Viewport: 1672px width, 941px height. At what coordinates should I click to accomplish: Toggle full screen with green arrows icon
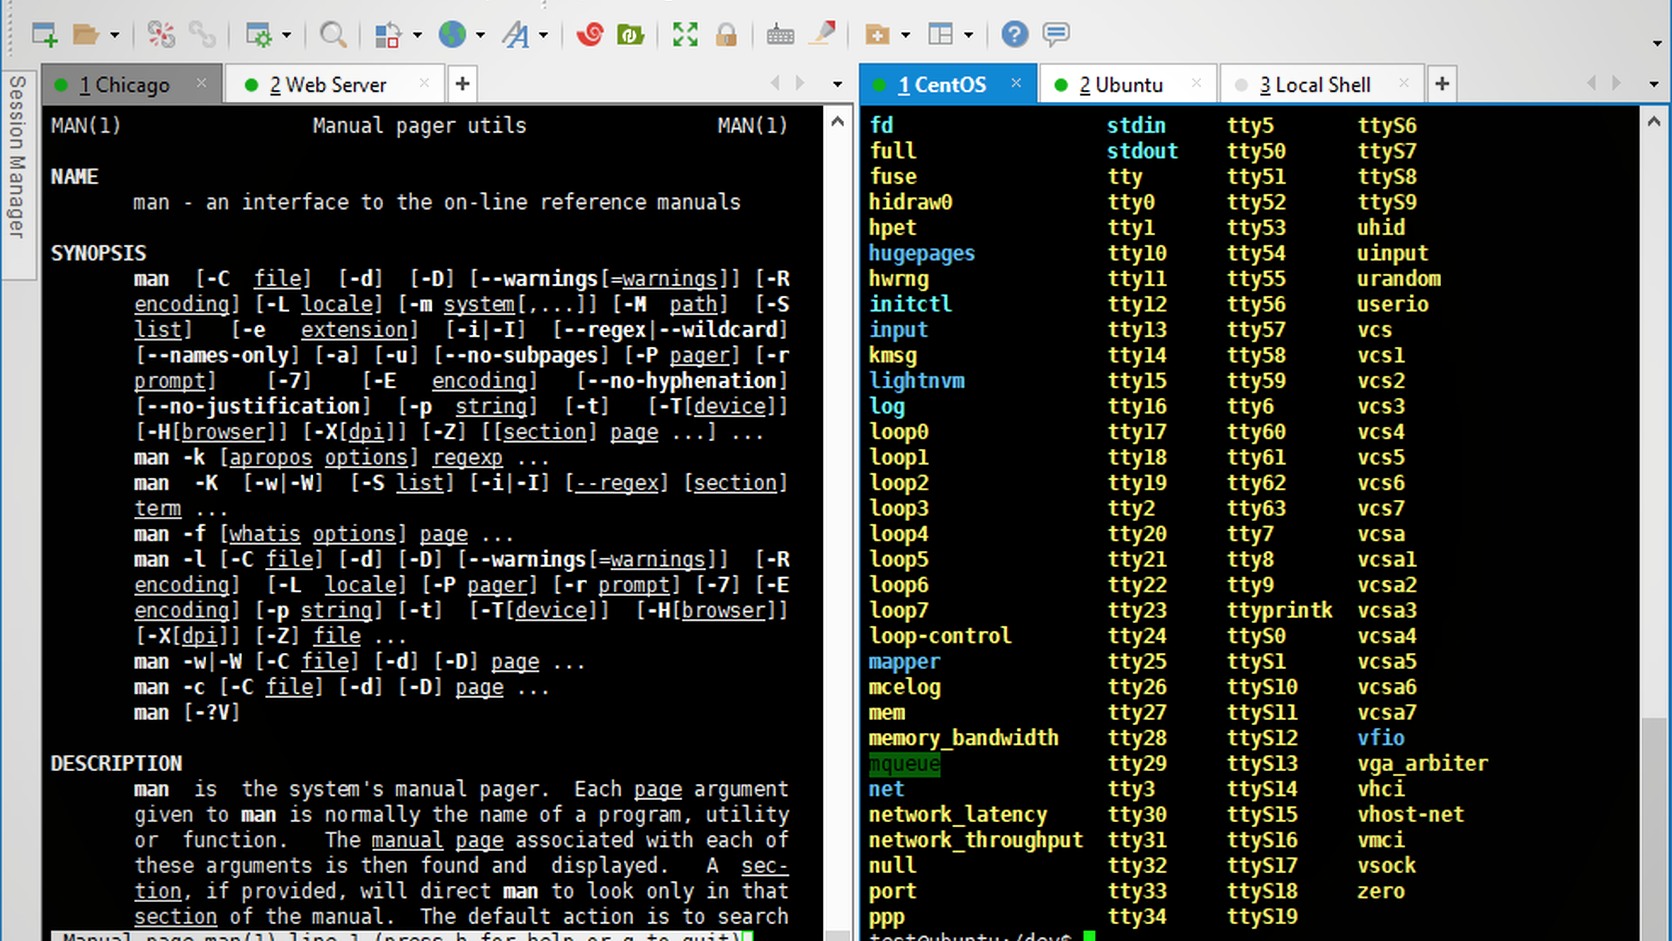[685, 35]
